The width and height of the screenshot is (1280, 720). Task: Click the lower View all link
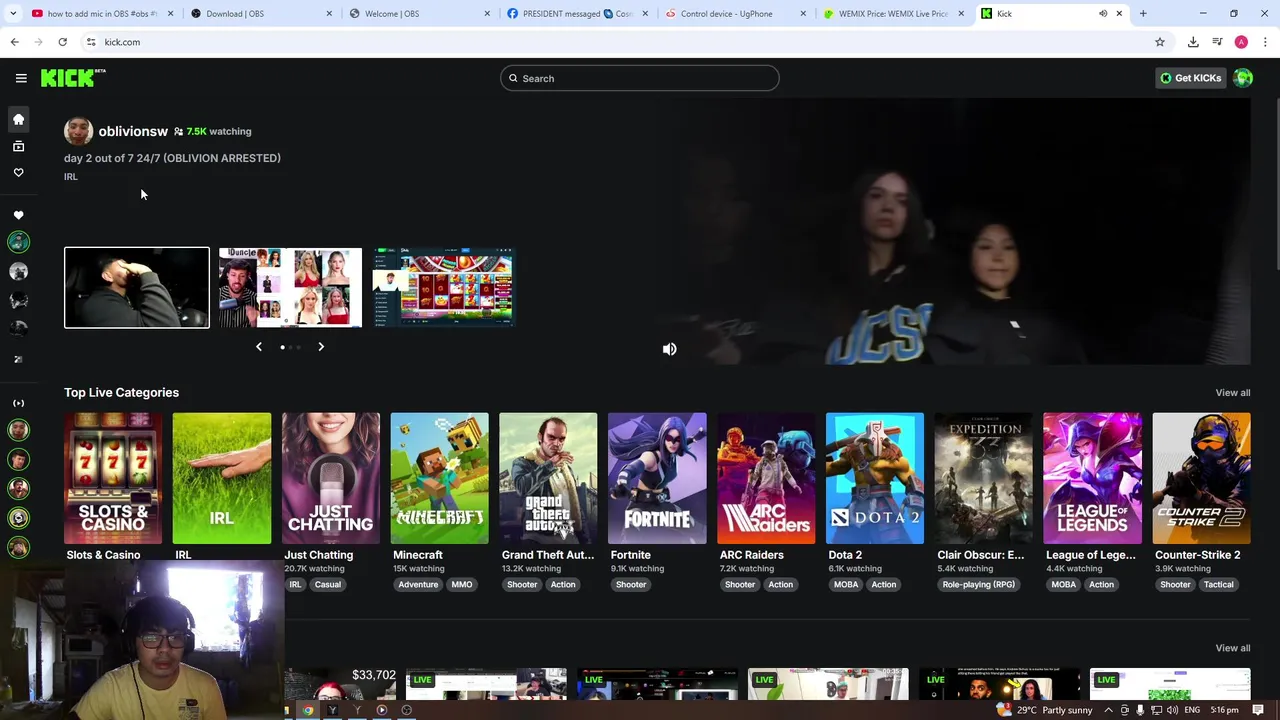1232,648
